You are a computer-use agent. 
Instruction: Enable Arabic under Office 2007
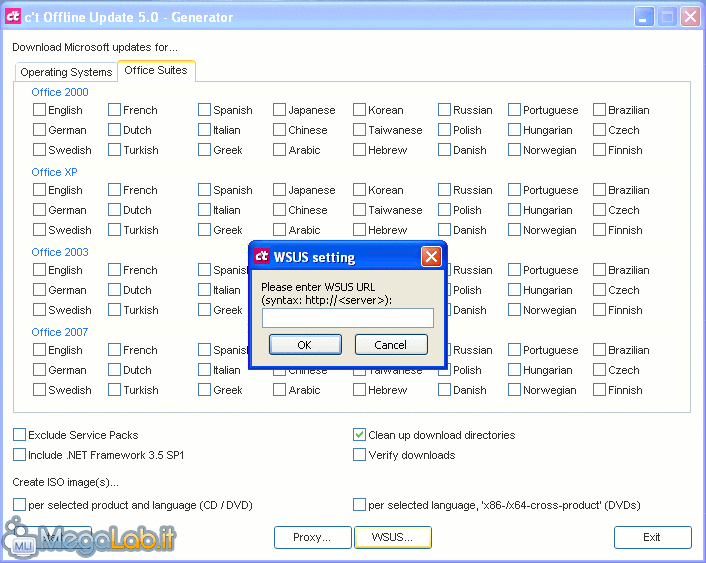(279, 390)
